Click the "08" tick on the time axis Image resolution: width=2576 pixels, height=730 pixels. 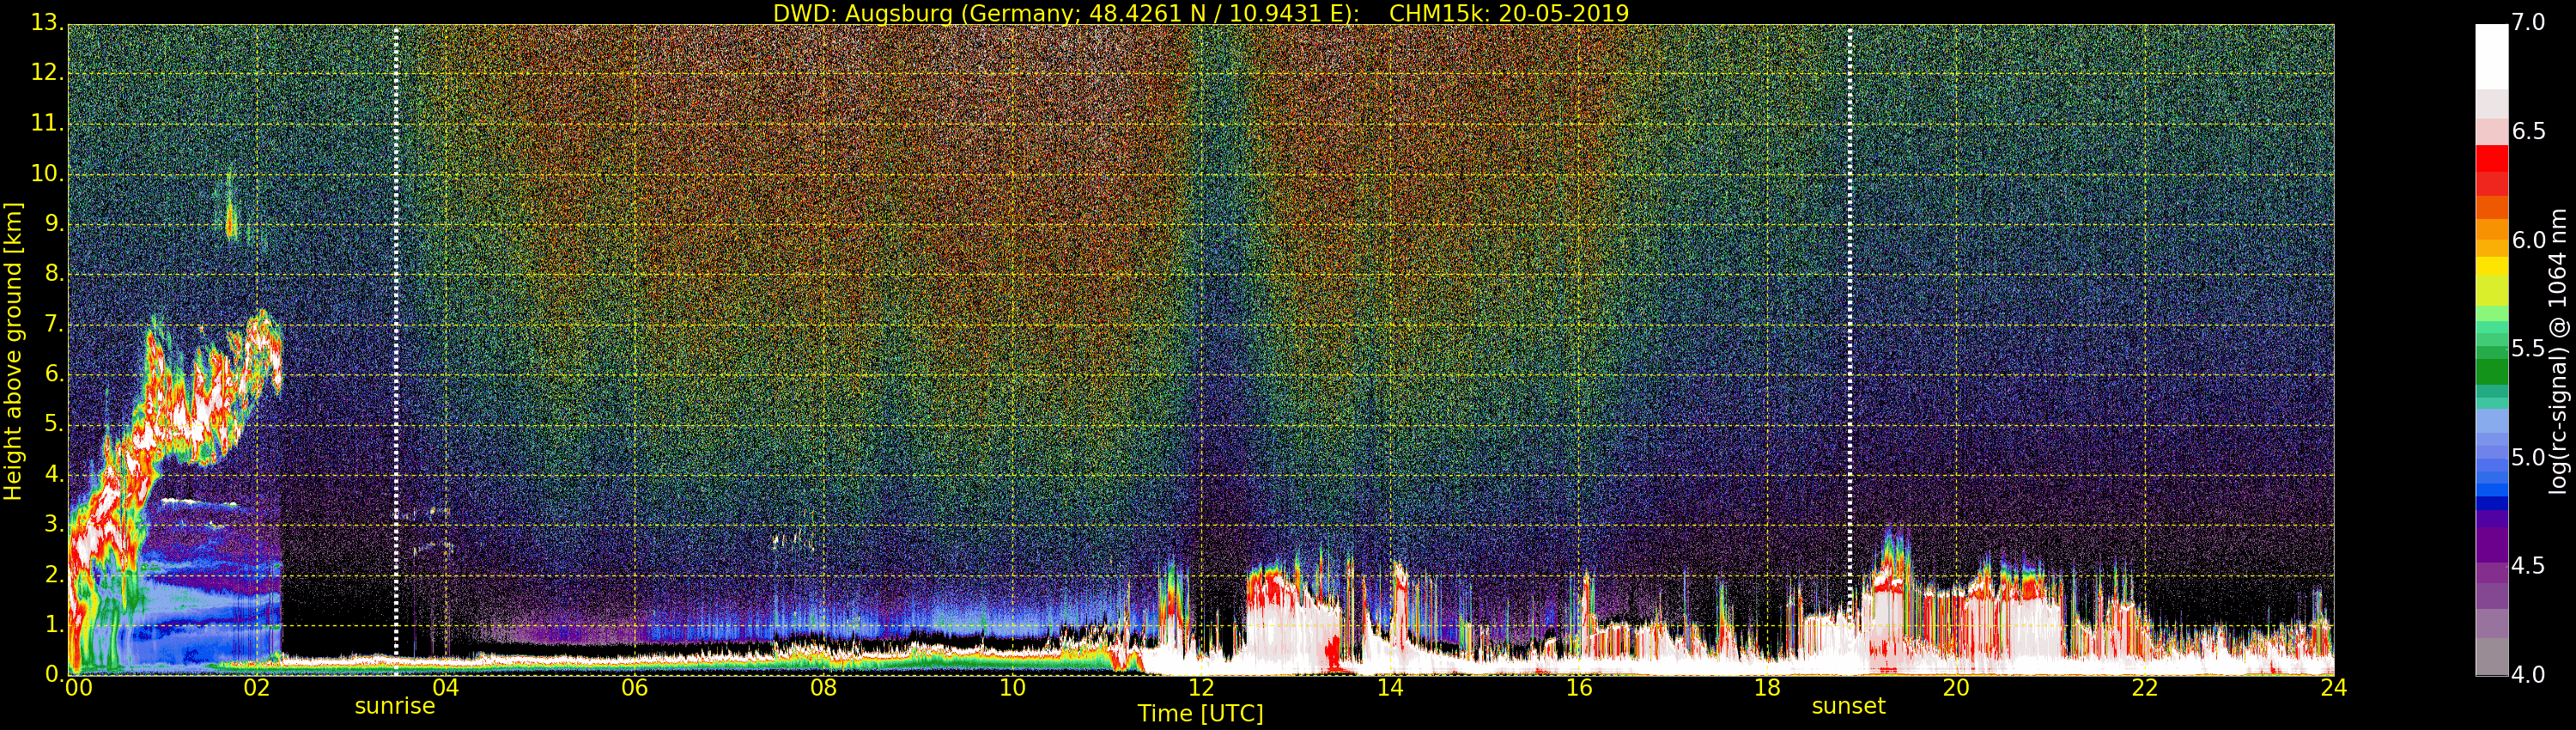(823, 687)
